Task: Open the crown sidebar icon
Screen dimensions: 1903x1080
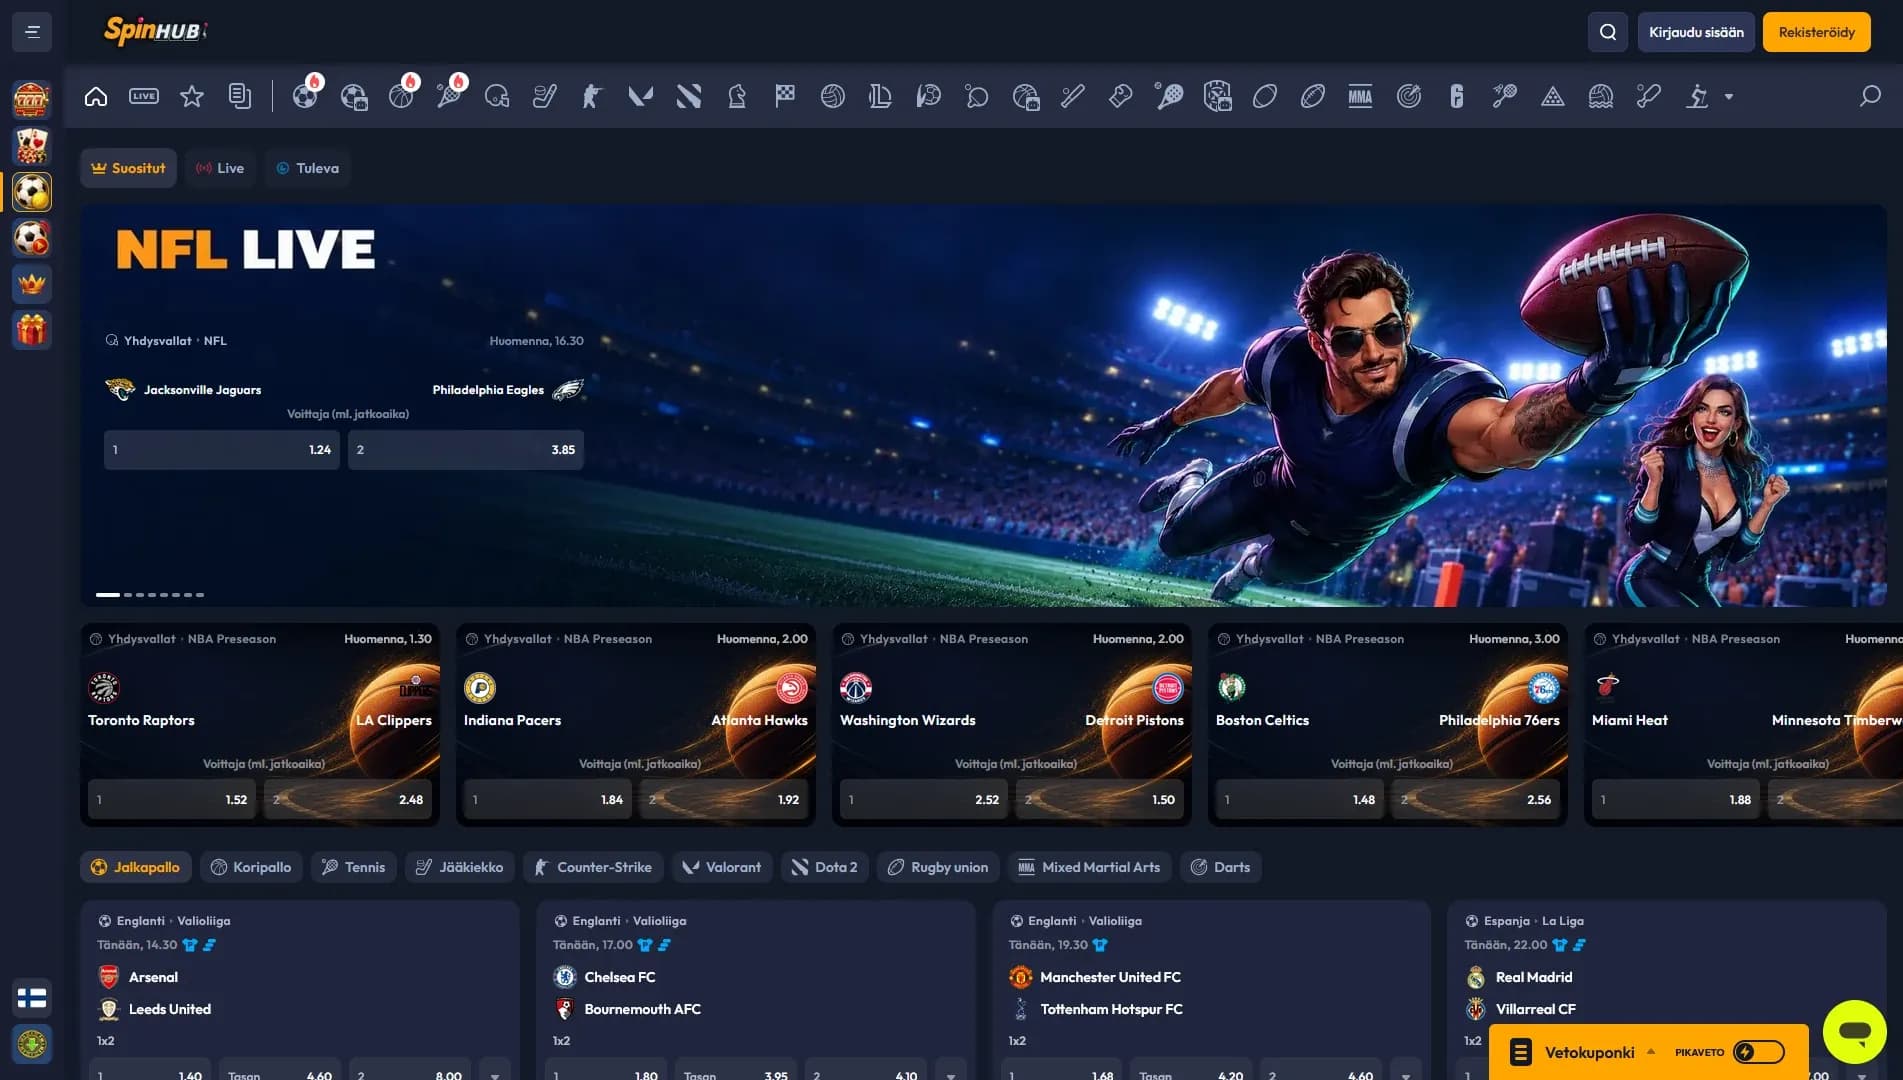Action: point(32,284)
